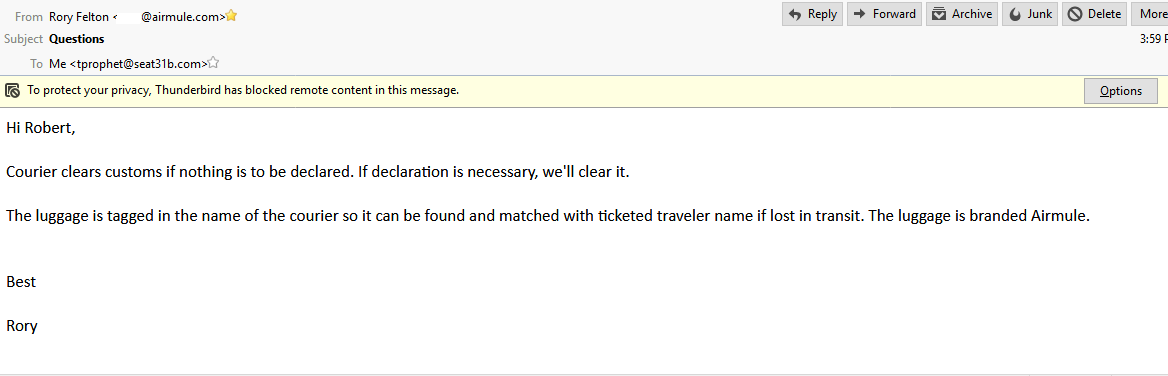The image size is (1168, 376).
Task: Click the 'Hi Robert,' greeting line
Action: tap(41, 128)
